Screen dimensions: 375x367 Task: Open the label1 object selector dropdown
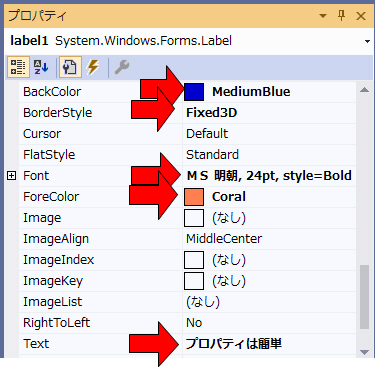(x=367, y=41)
